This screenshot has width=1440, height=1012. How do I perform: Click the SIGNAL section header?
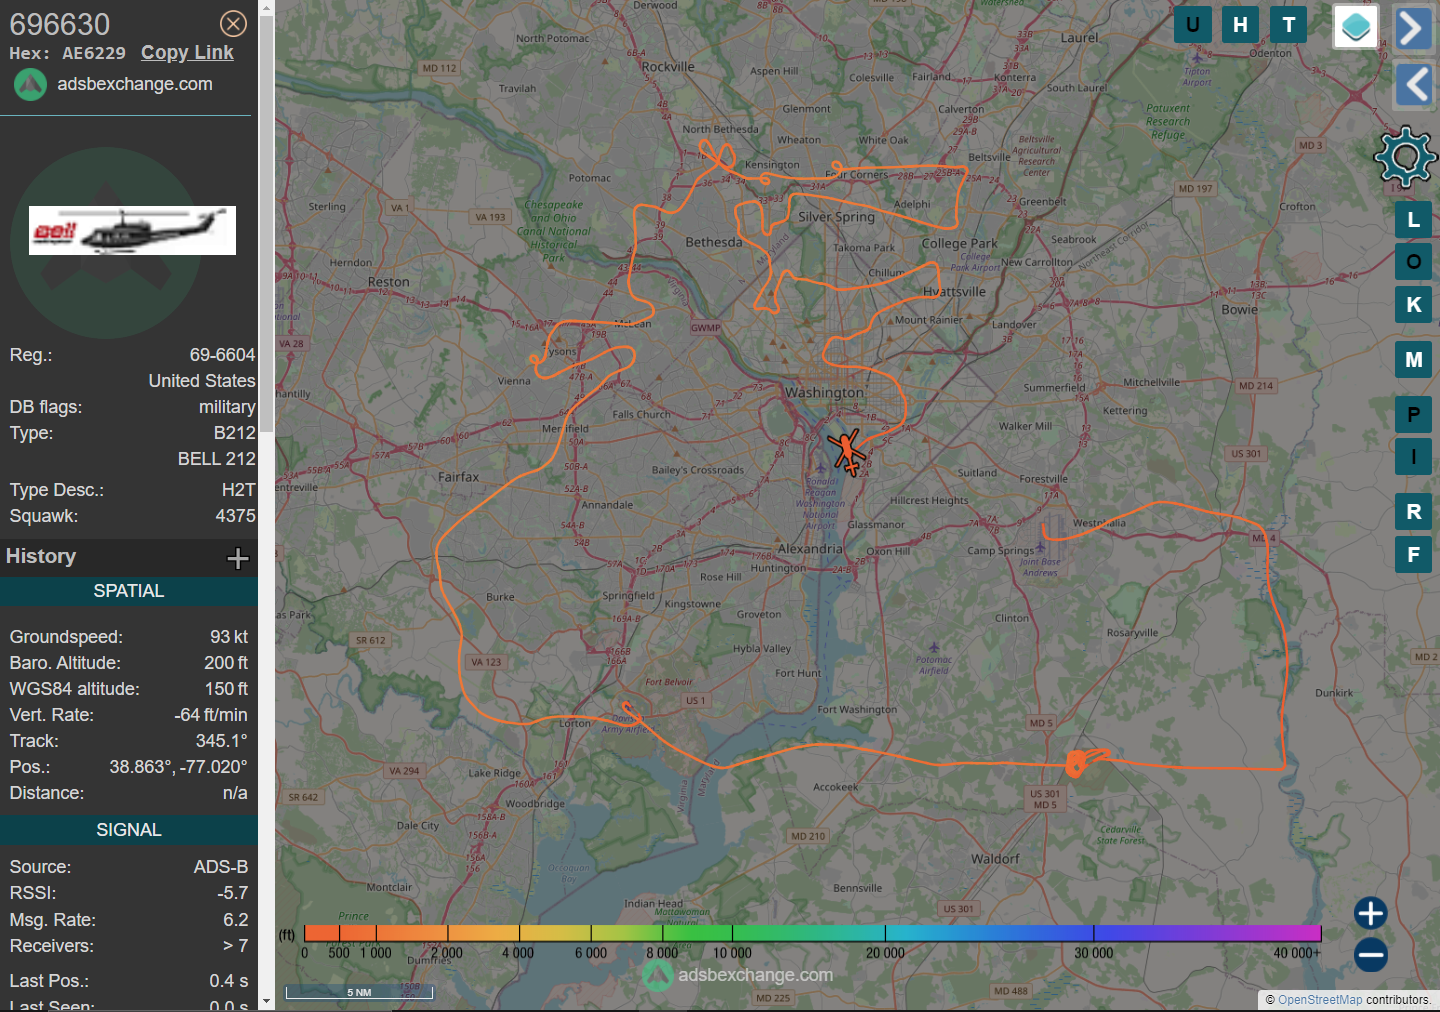point(129,830)
